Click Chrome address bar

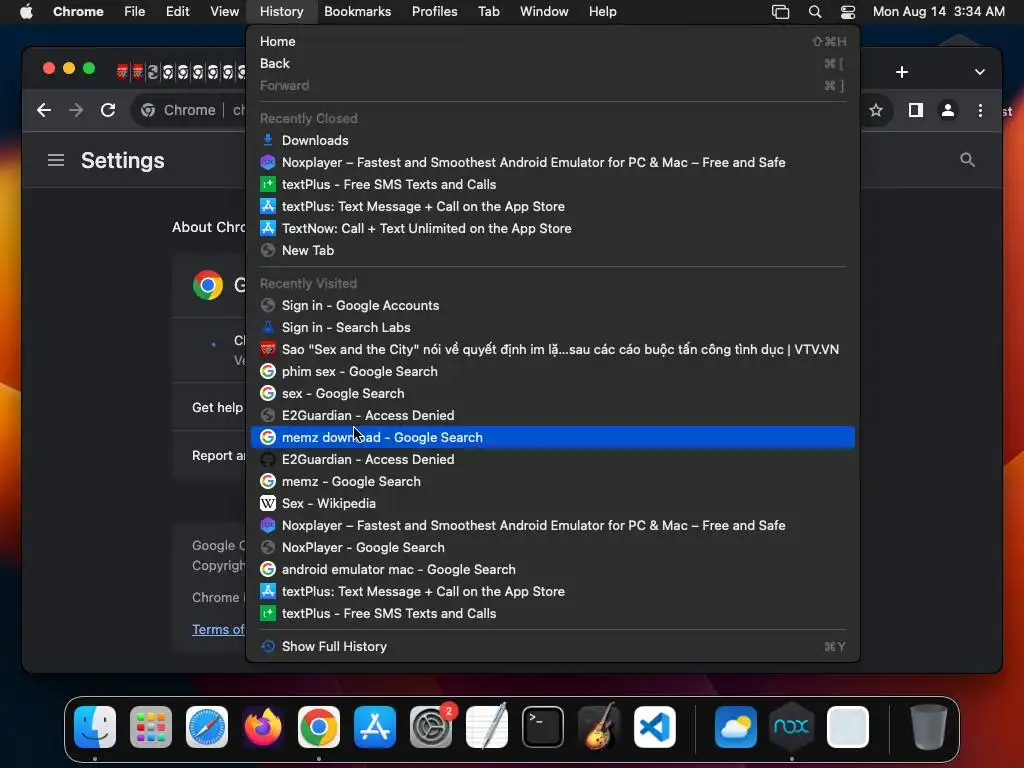pos(189,110)
